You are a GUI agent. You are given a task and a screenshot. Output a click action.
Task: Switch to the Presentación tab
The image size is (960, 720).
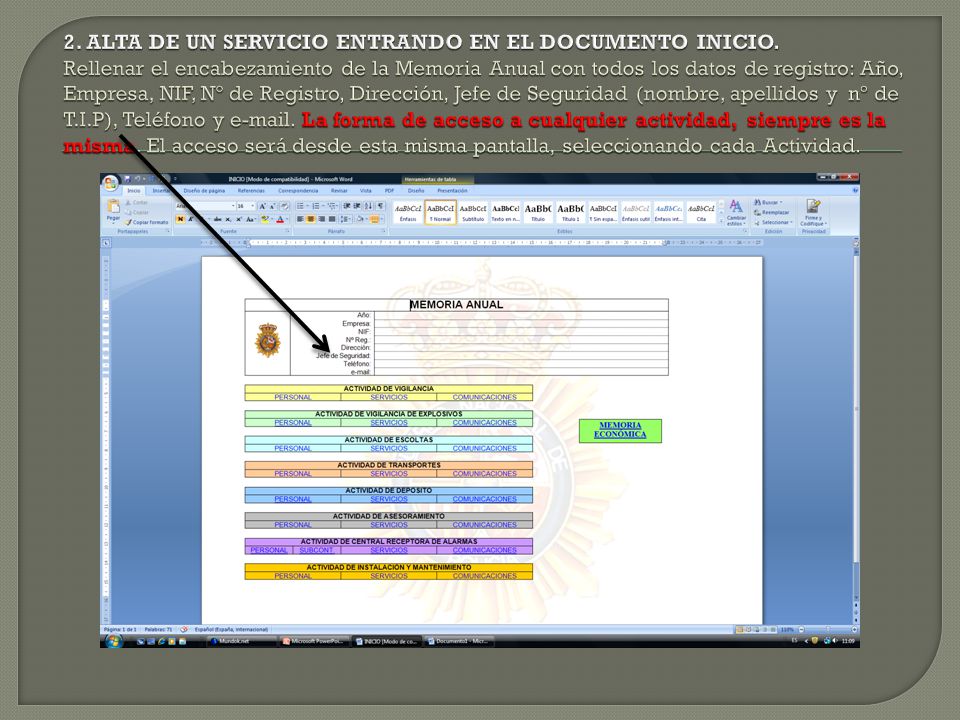coord(452,191)
